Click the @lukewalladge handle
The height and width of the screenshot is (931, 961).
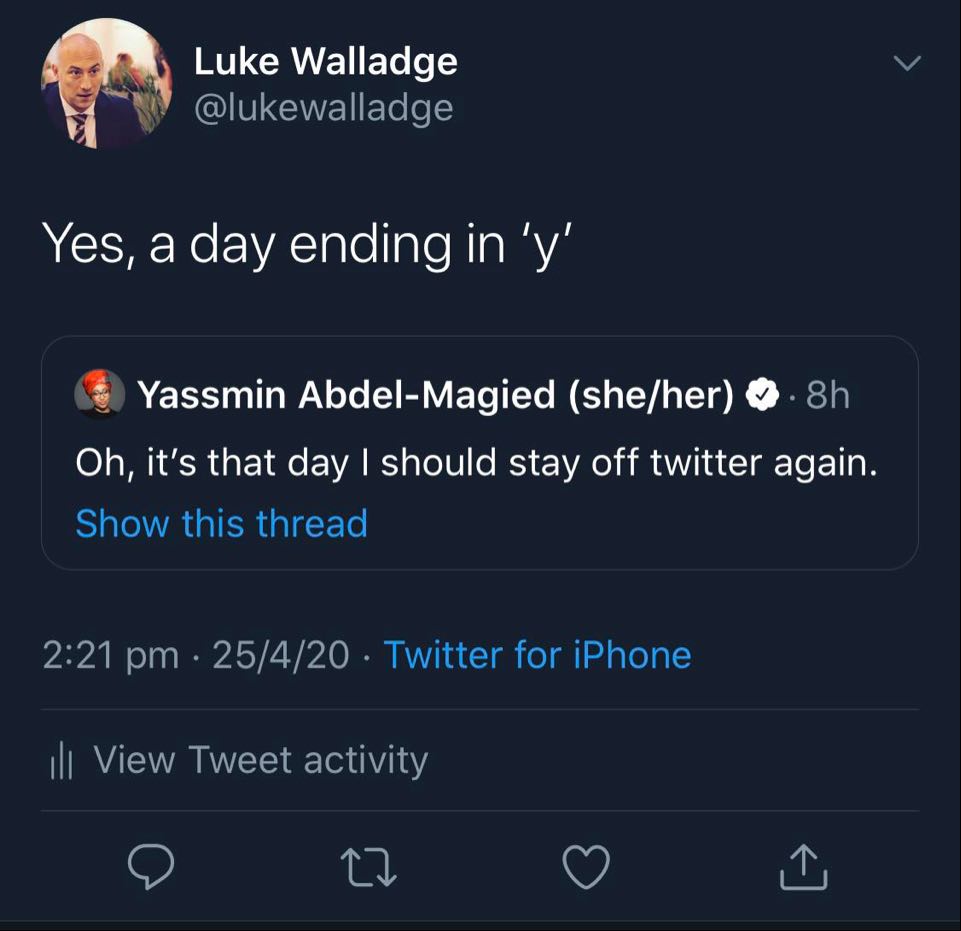pyautogui.click(x=323, y=107)
